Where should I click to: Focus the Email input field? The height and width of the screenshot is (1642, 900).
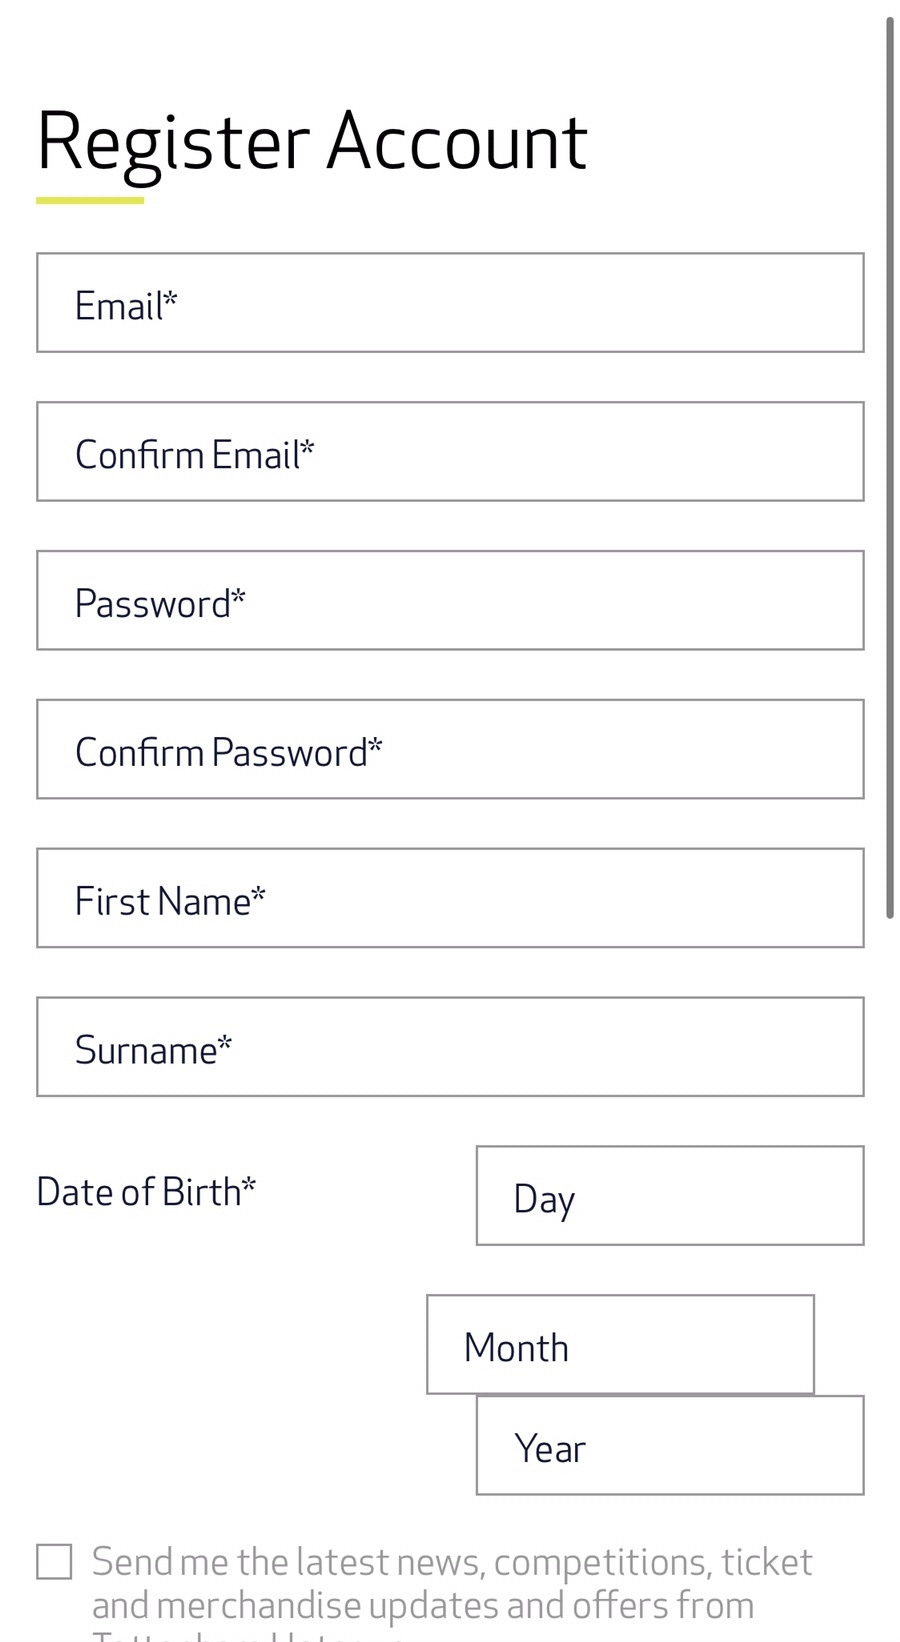click(x=450, y=303)
